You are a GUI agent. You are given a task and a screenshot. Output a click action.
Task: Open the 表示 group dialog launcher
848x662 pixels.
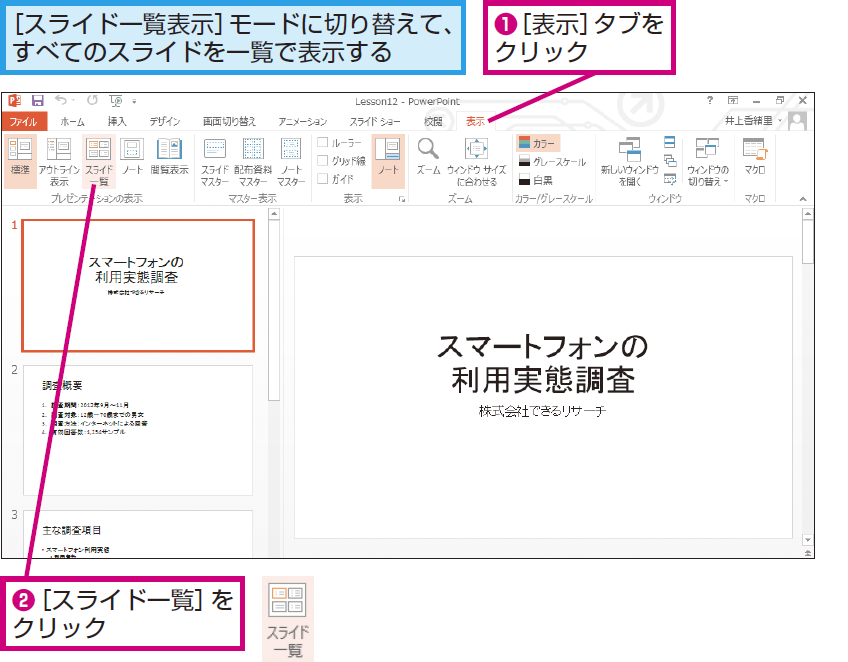[x=402, y=199]
